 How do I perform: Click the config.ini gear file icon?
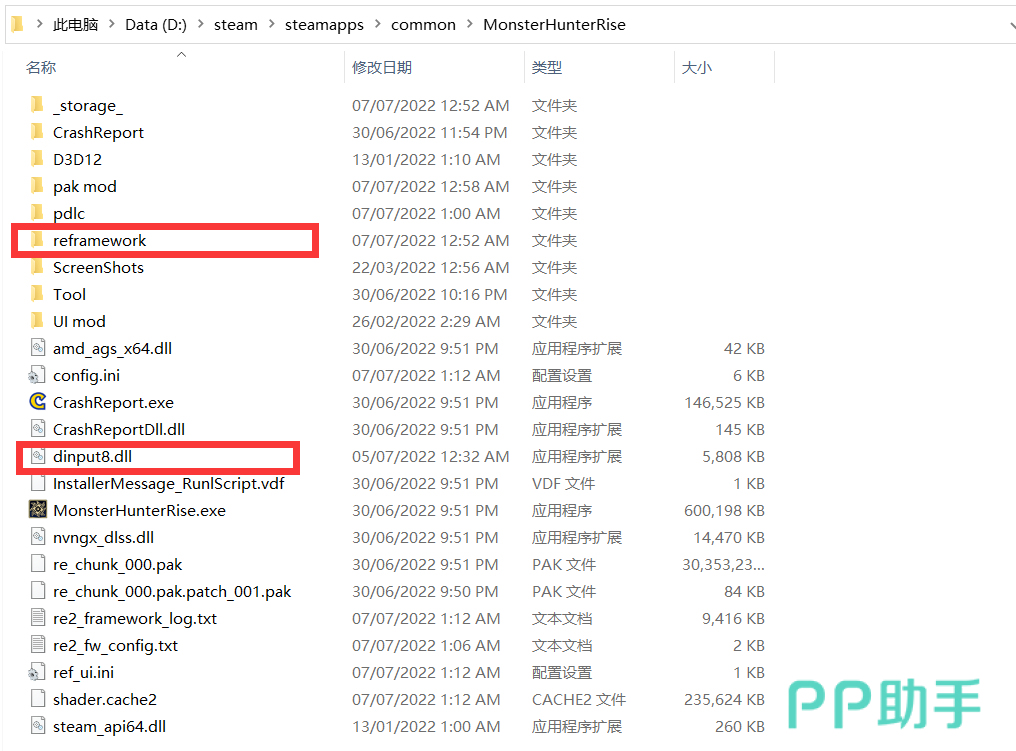(x=37, y=375)
